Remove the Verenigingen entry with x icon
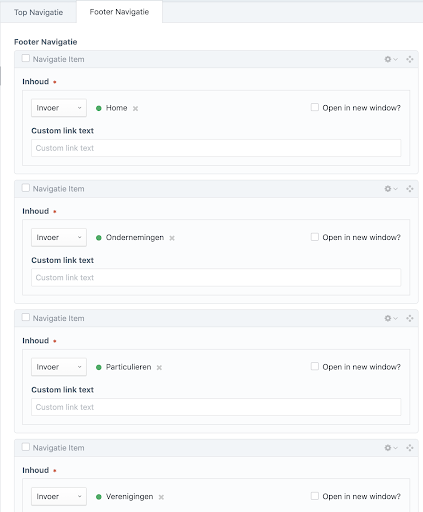 click(x=161, y=497)
